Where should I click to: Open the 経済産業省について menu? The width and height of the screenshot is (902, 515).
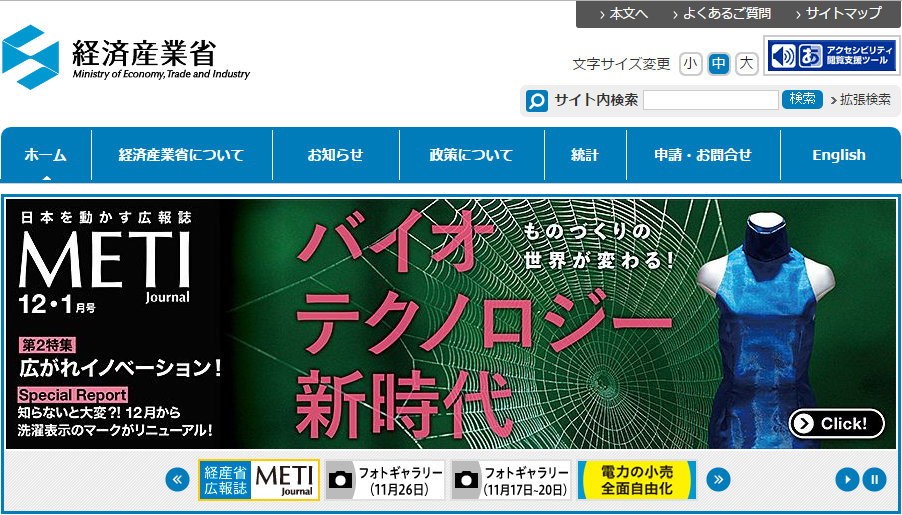(182, 155)
